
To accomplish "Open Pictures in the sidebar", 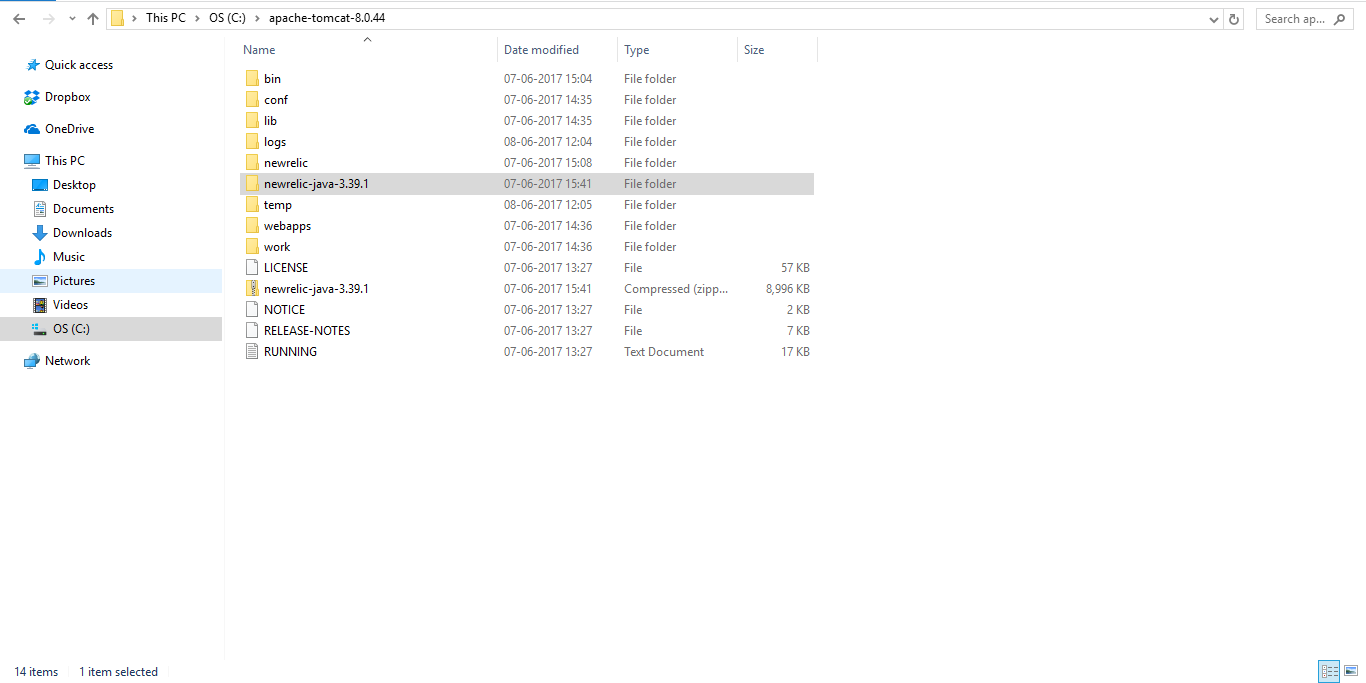I will pyautogui.click(x=74, y=281).
